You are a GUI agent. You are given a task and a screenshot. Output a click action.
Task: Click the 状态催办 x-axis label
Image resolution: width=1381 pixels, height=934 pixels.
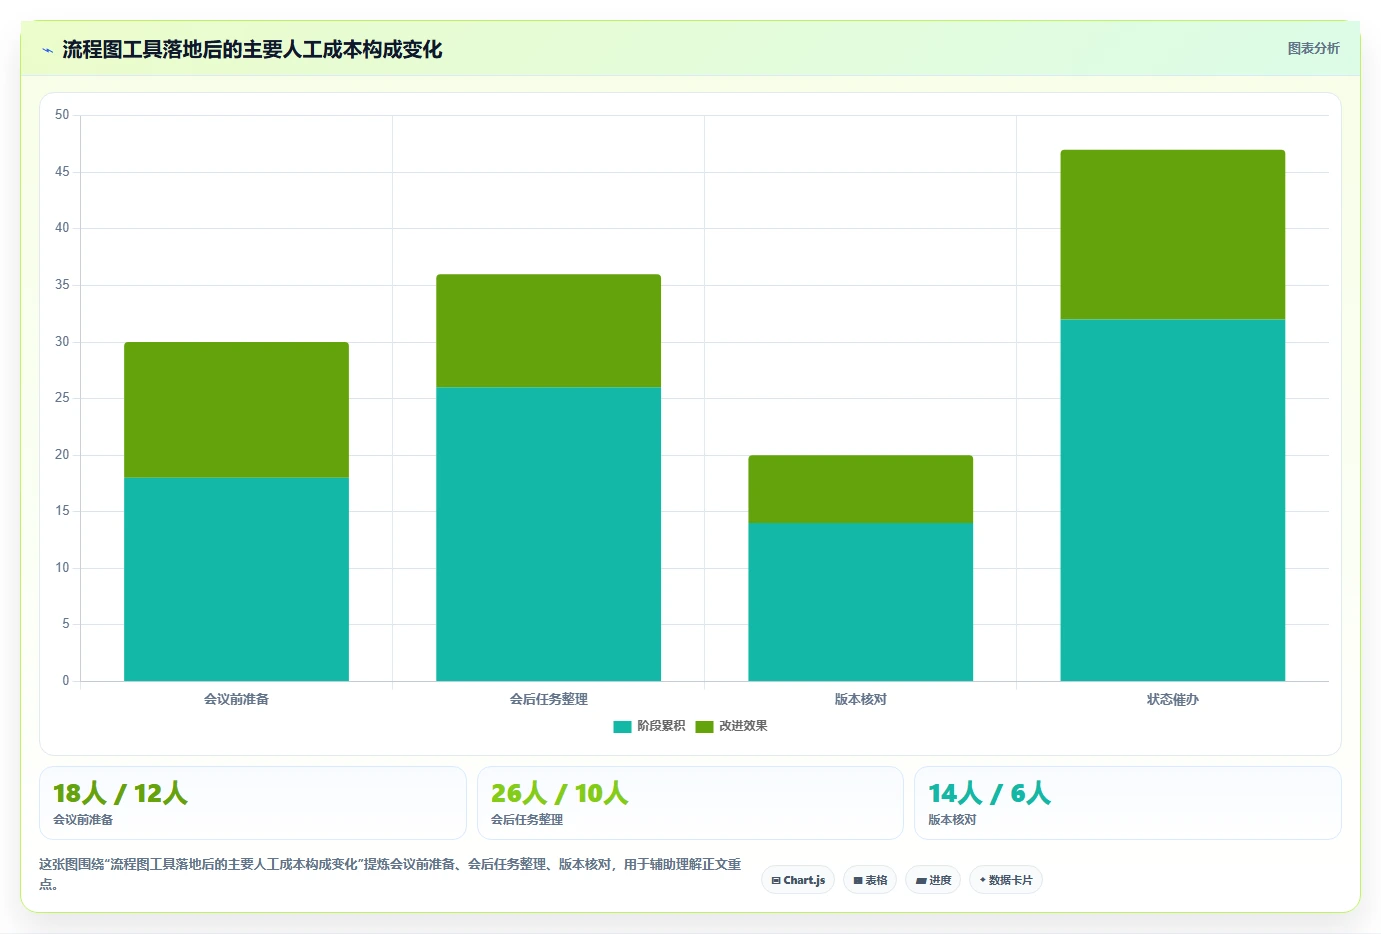tap(1172, 699)
